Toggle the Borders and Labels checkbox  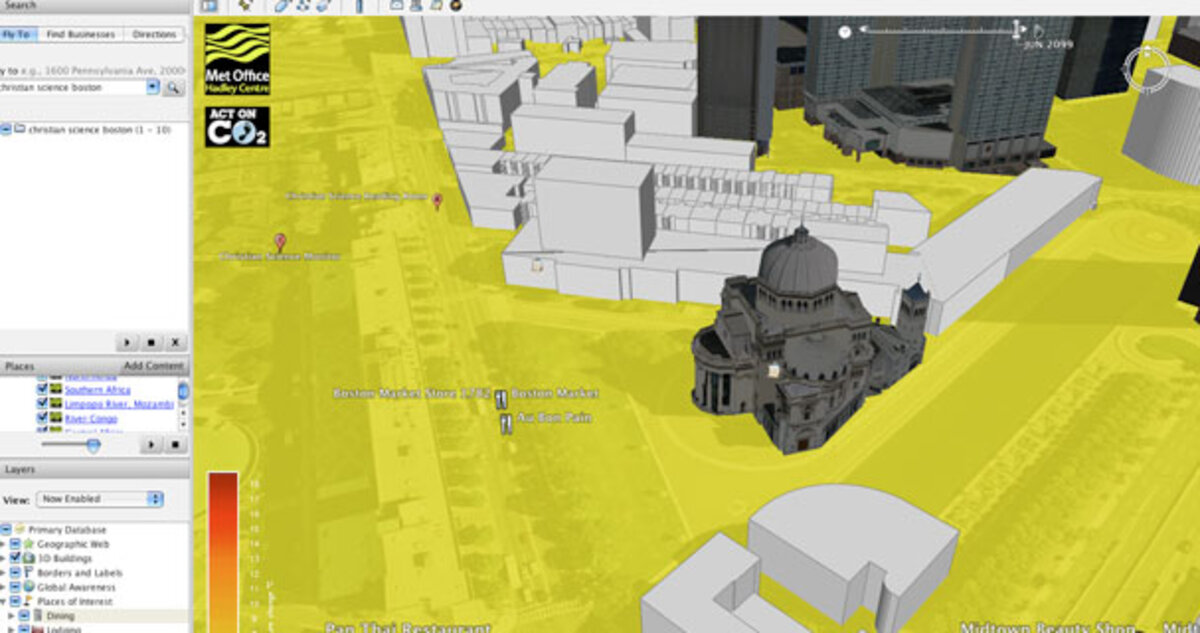pos(15,573)
